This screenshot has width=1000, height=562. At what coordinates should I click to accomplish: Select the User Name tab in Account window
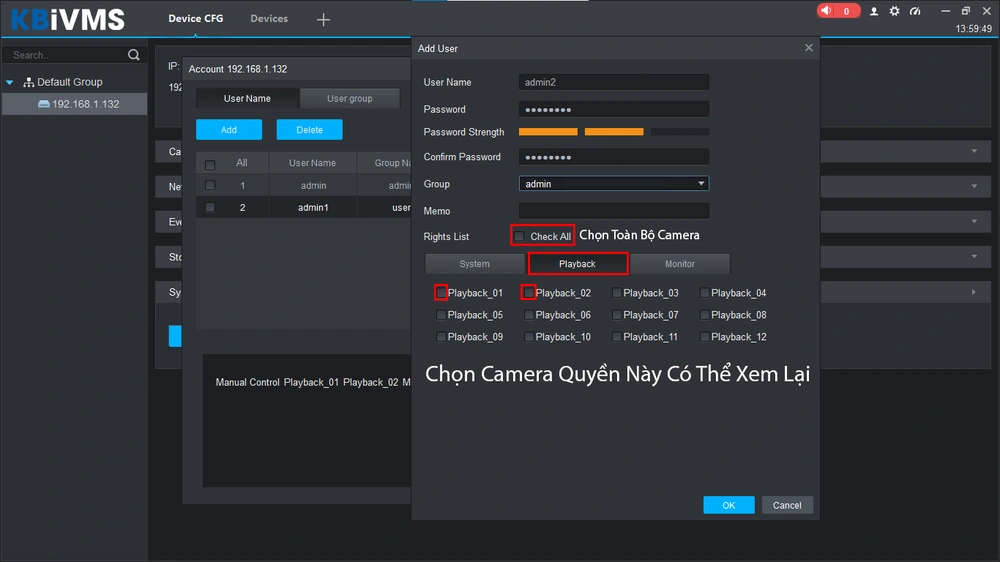(247, 98)
